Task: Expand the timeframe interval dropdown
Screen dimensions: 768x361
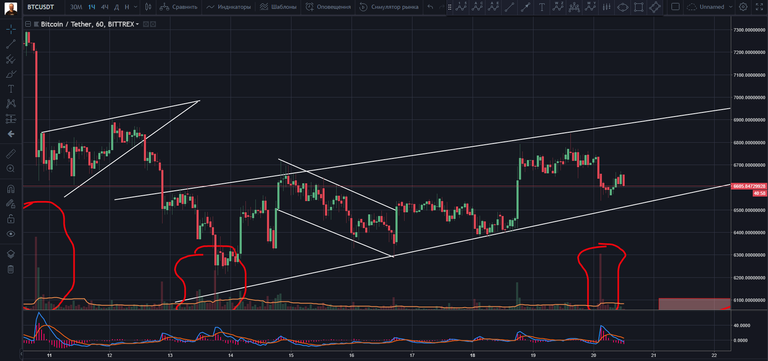Action: coord(136,7)
